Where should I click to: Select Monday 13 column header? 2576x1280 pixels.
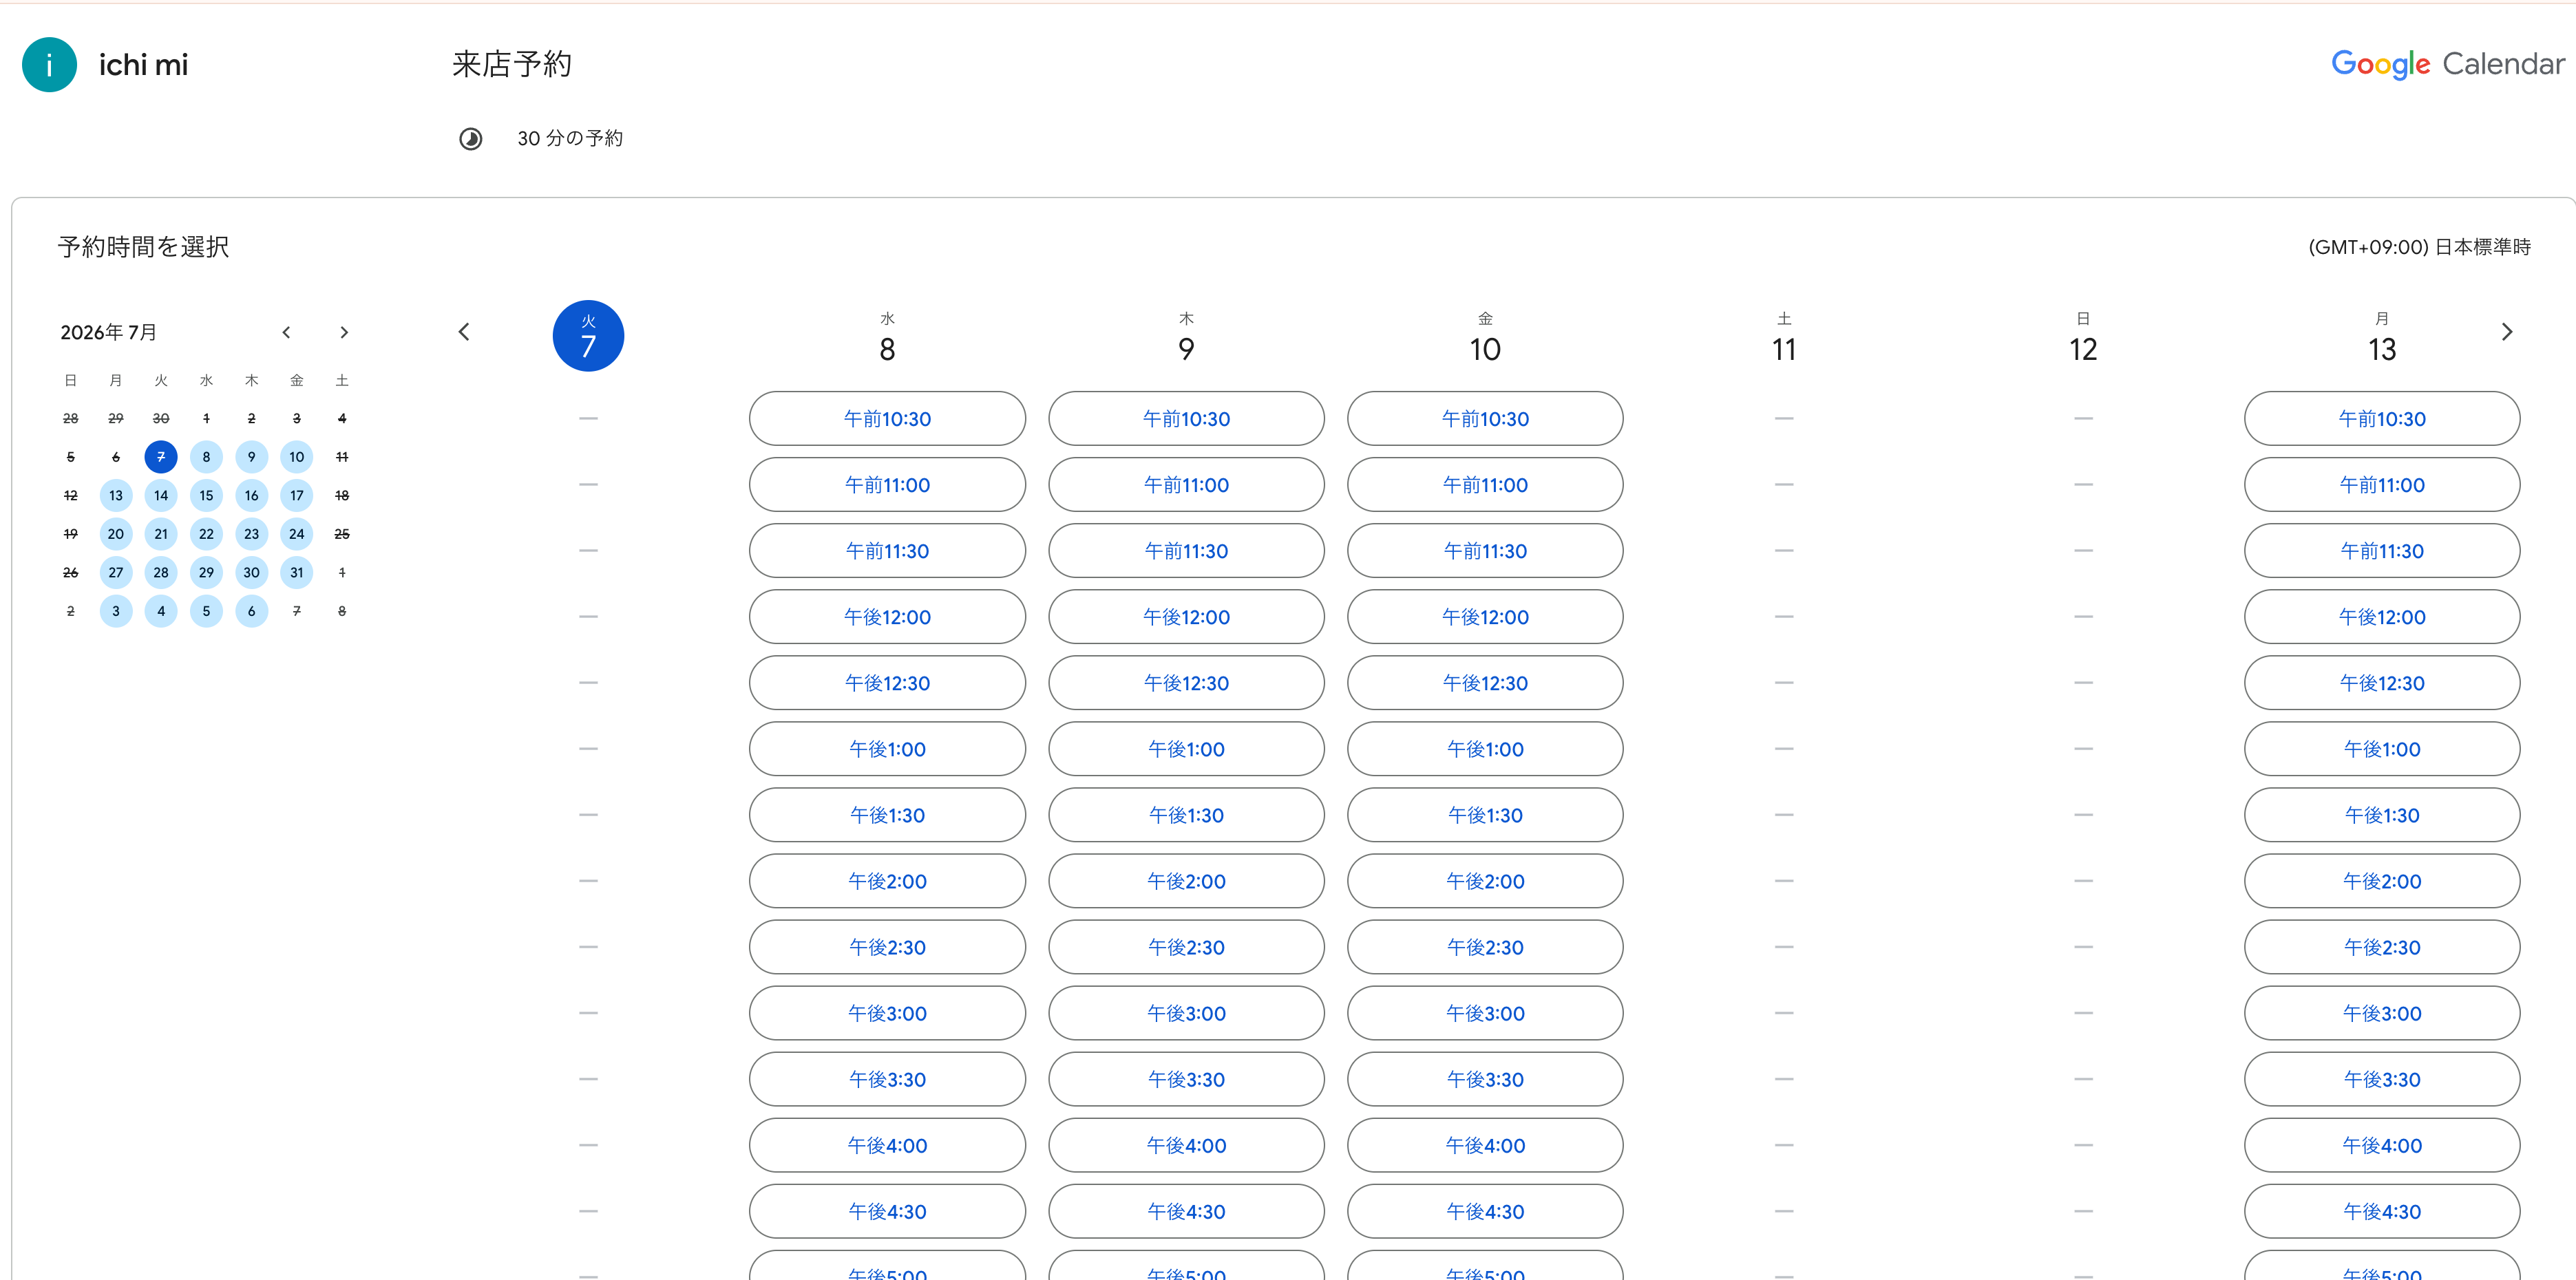(2382, 338)
